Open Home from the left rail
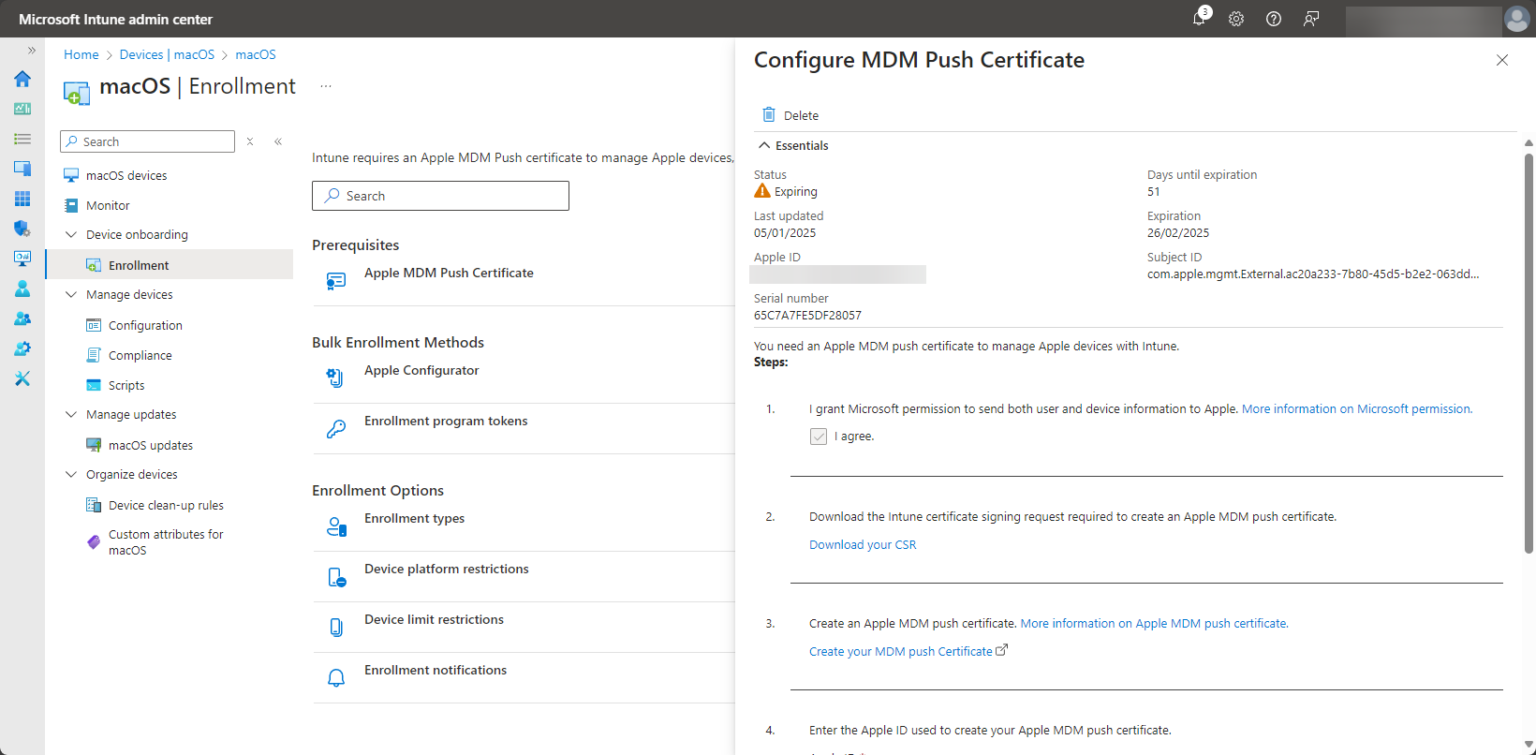Screen dimensions: 1536x755 [x=22, y=79]
